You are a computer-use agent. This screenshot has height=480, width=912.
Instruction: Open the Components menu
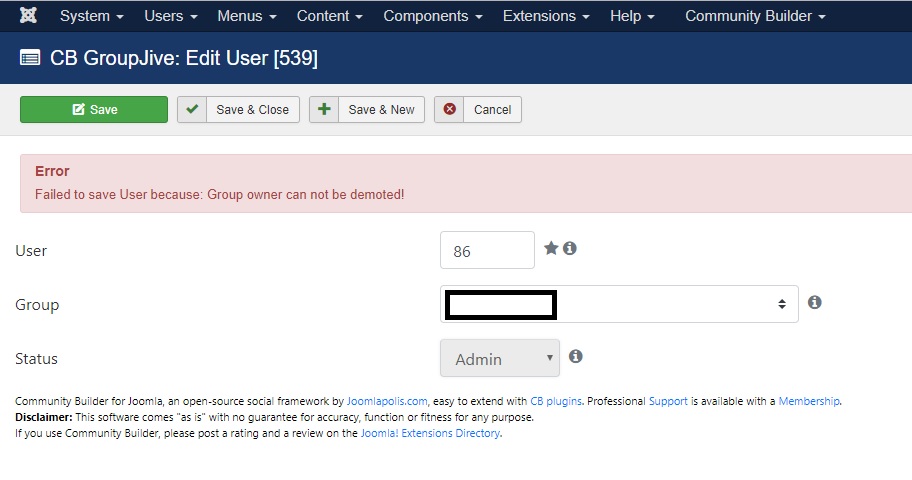[433, 16]
